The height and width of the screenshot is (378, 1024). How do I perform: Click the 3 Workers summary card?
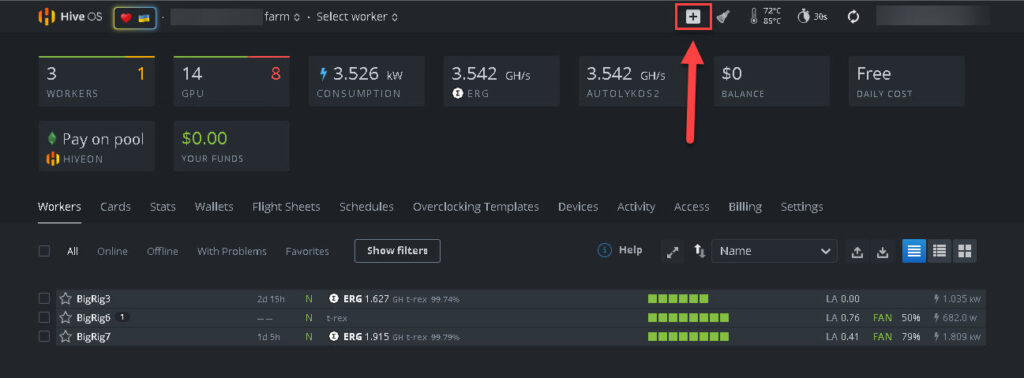pyautogui.click(x=97, y=81)
